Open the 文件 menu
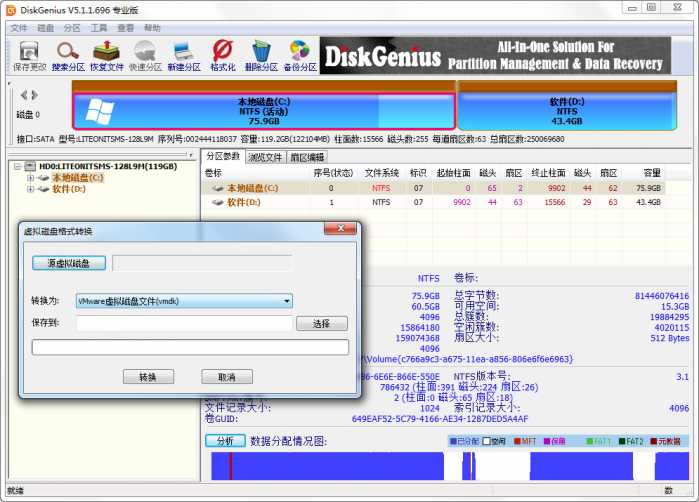699x502 pixels. pyautogui.click(x=19, y=28)
